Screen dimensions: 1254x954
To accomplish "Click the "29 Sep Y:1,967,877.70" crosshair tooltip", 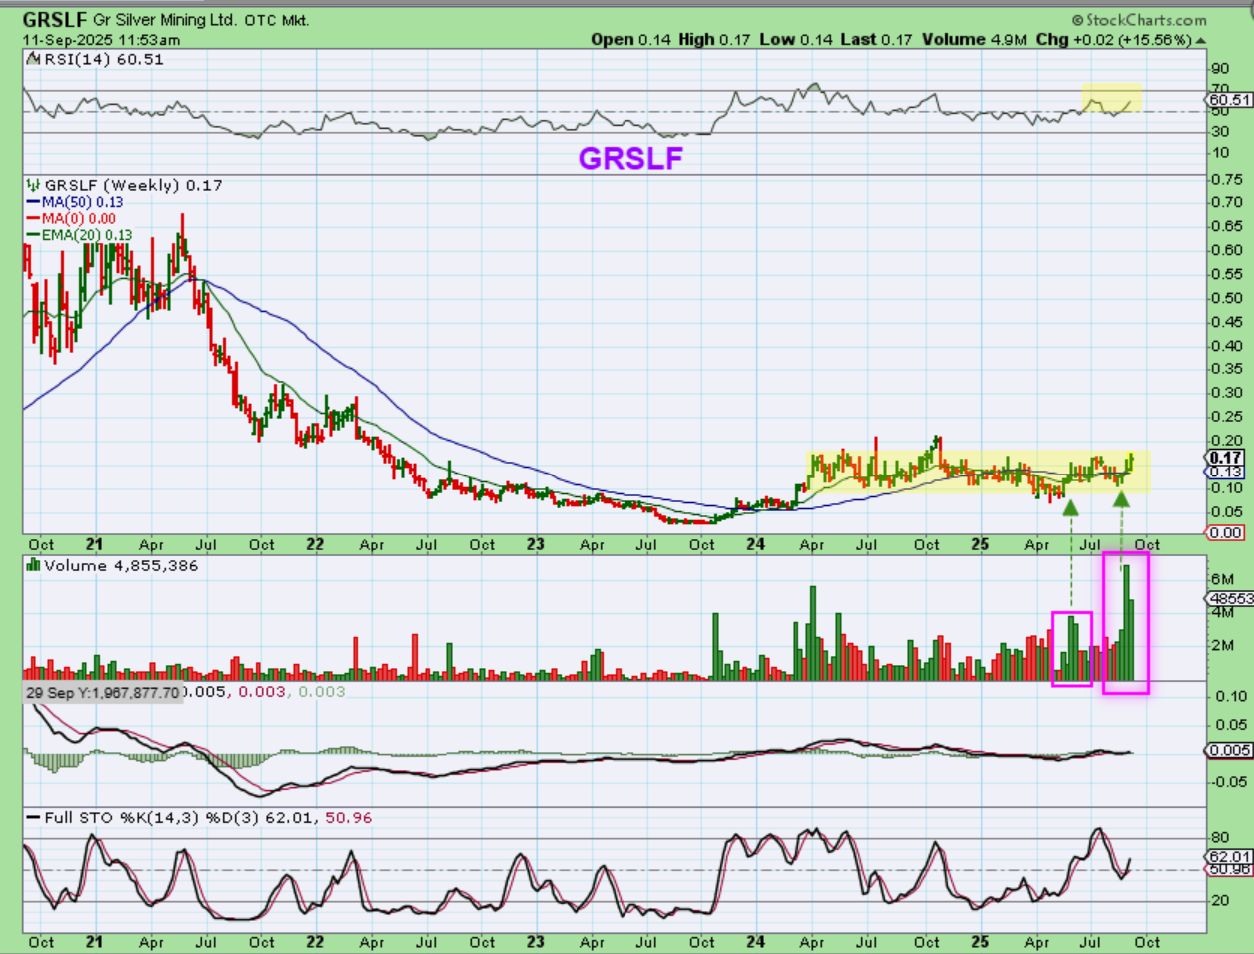I will pyautogui.click(x=103, y=692).
